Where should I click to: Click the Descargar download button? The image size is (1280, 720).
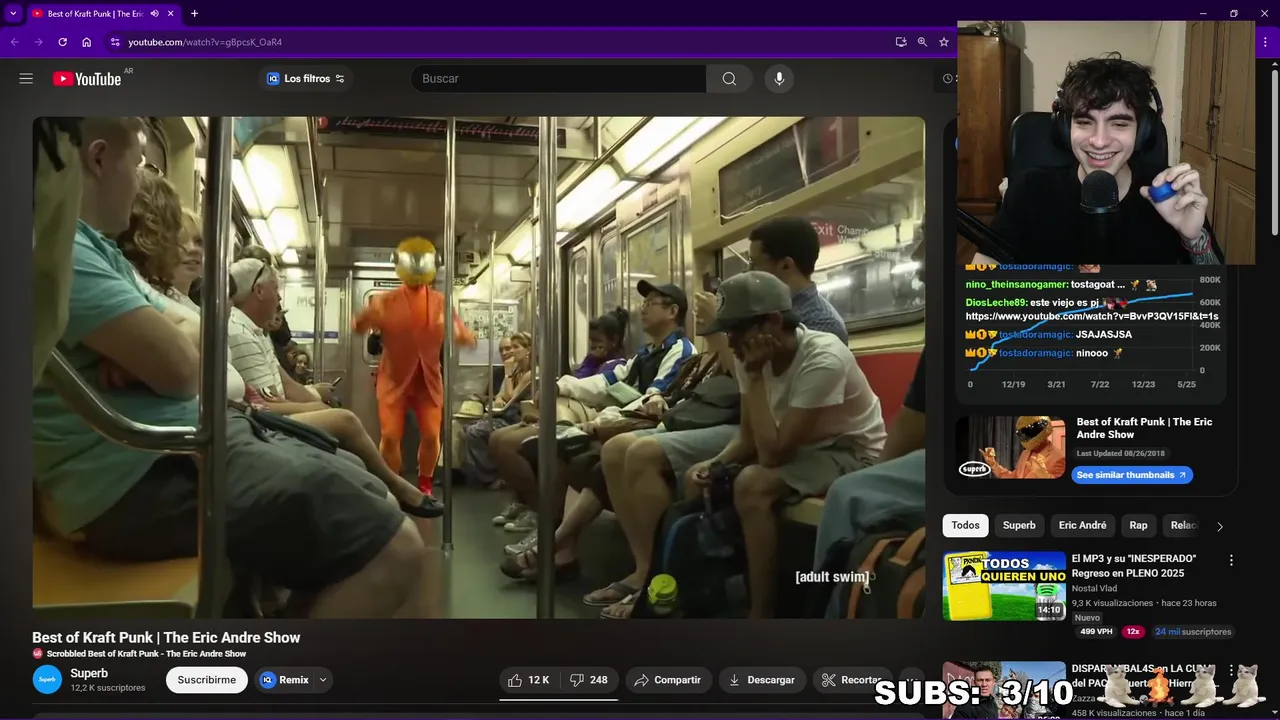(x=761, y=680)
